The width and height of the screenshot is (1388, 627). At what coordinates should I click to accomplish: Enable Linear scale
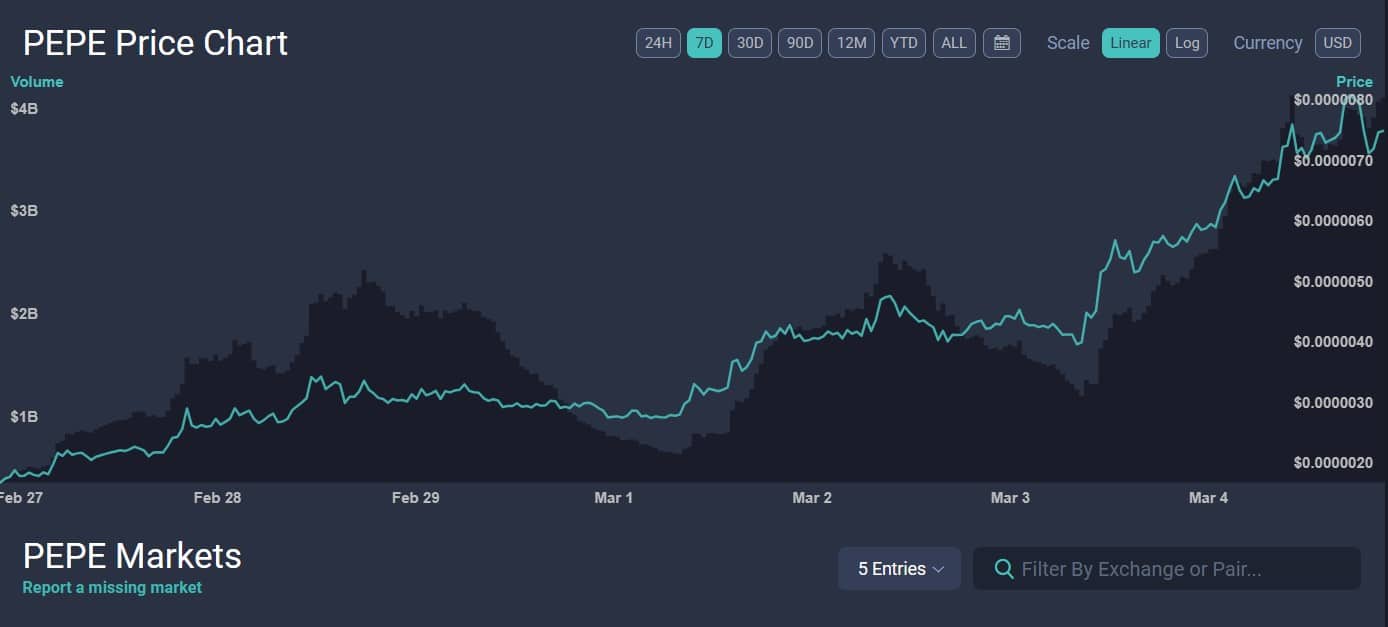click(x=1130, y=43)
